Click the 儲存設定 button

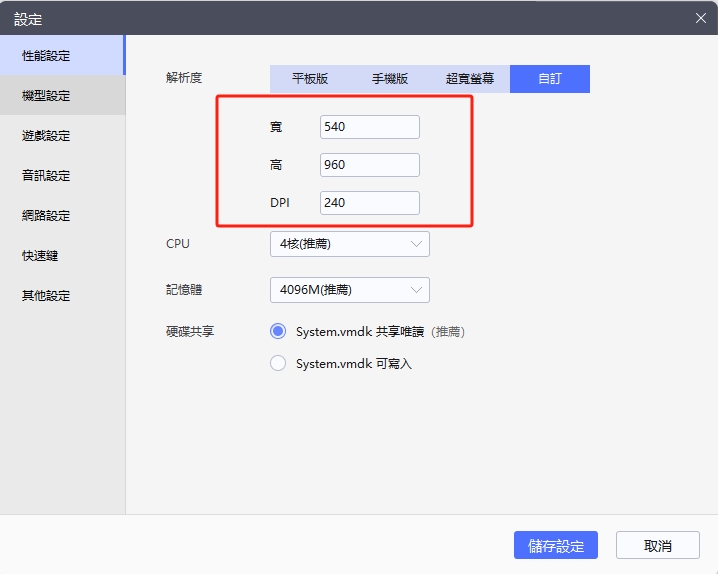click(x=556, y=545)
